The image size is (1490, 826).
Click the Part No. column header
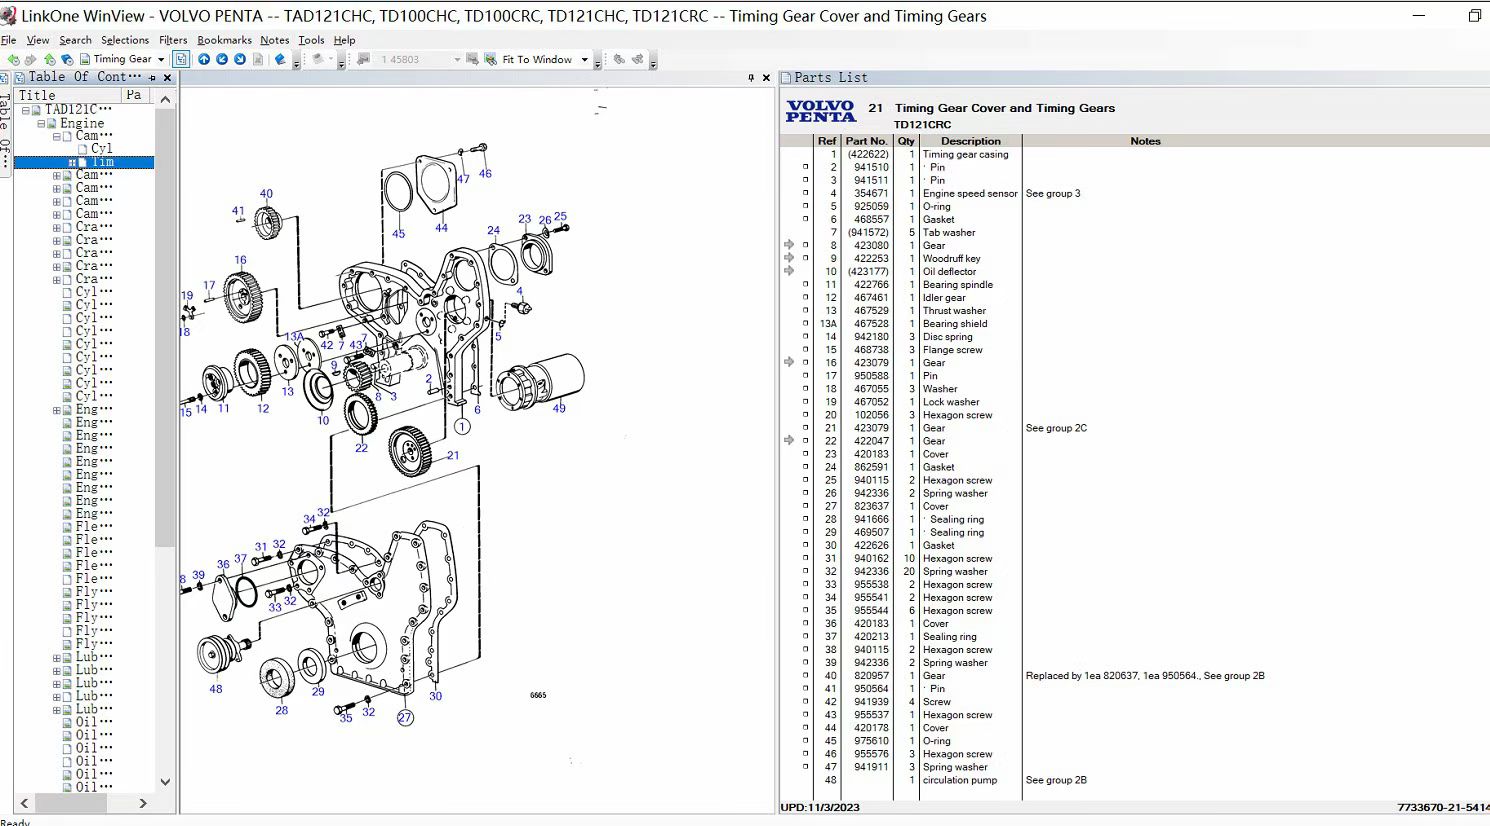tap(866, 141)
